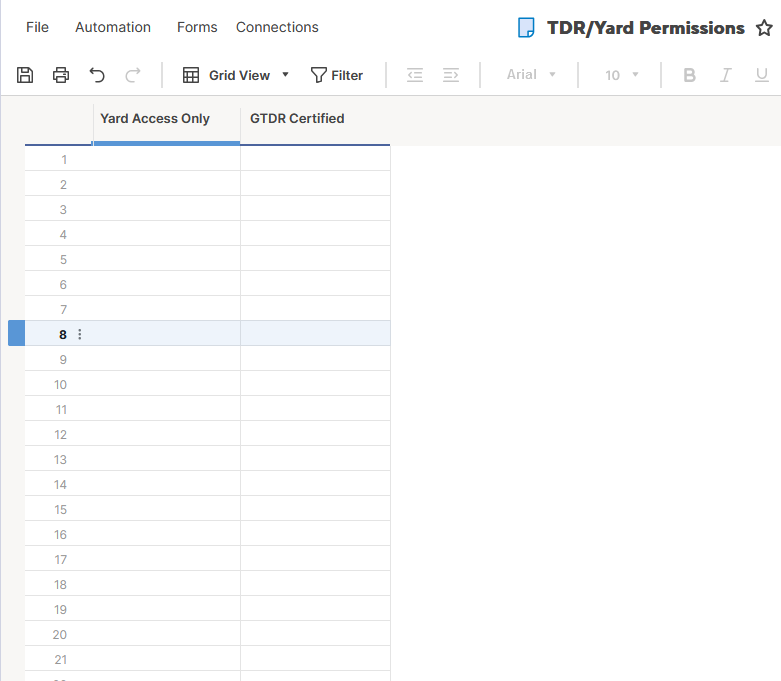Select row number 2

[63, 184]
